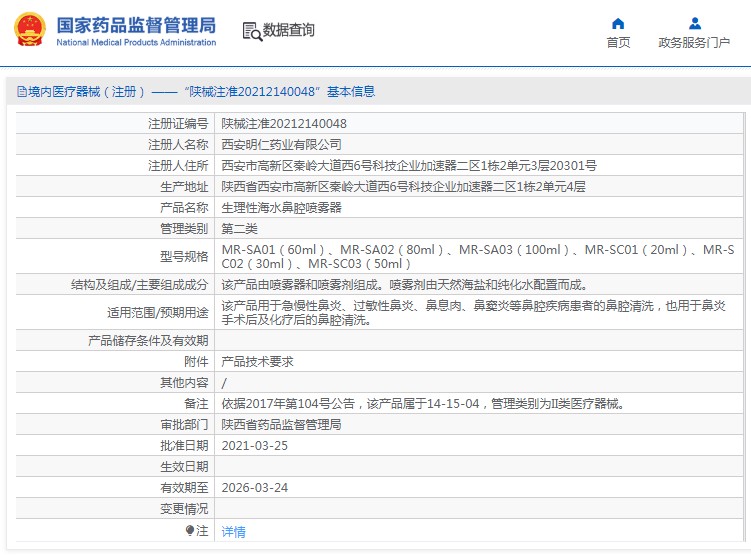Click the 产品名称 row label

point(184,208)
